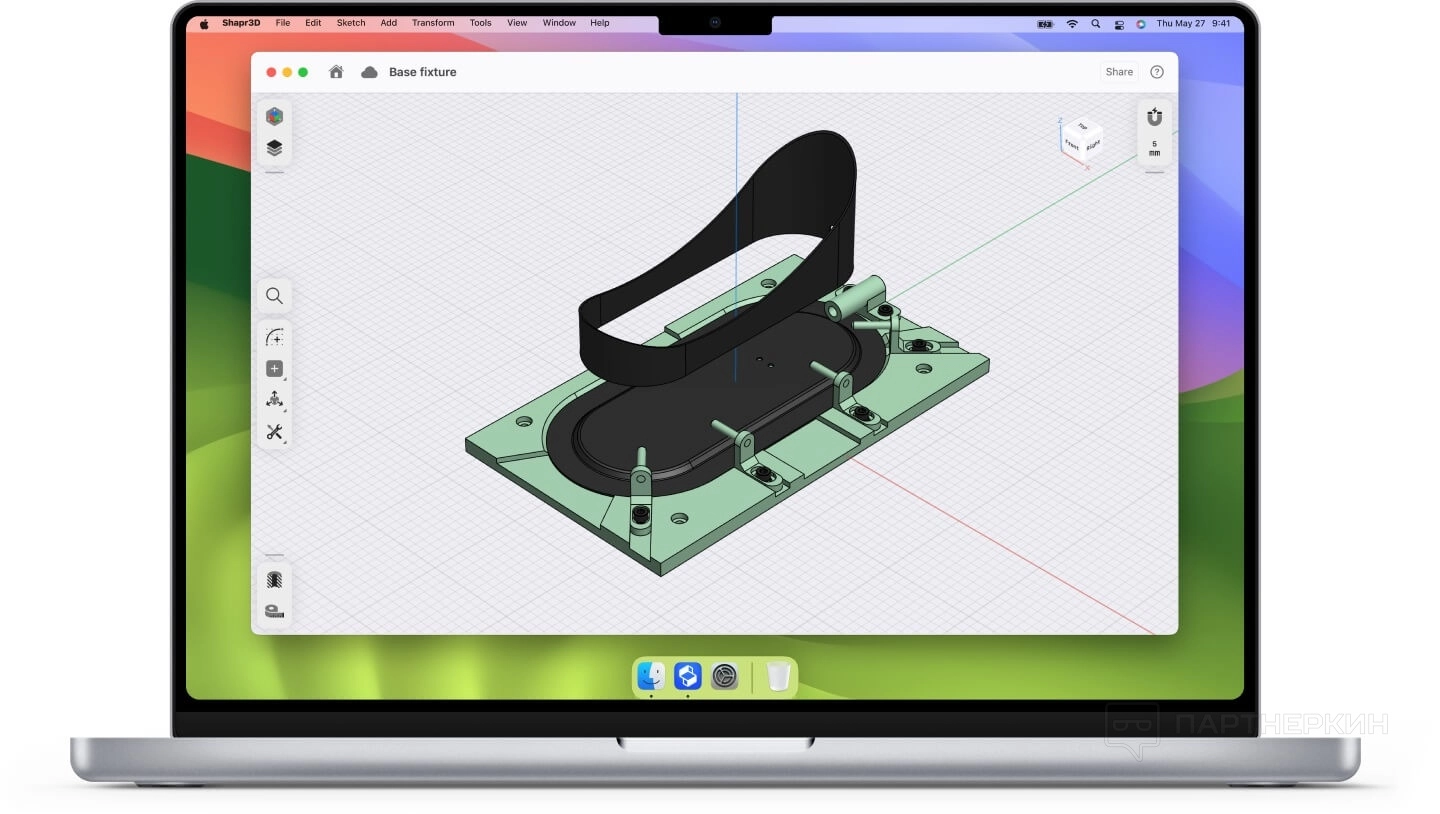The height and width of the screenshot is (814, 1440).
Task: Select the Sketch arc tool
Action: (x=274, y=338)
